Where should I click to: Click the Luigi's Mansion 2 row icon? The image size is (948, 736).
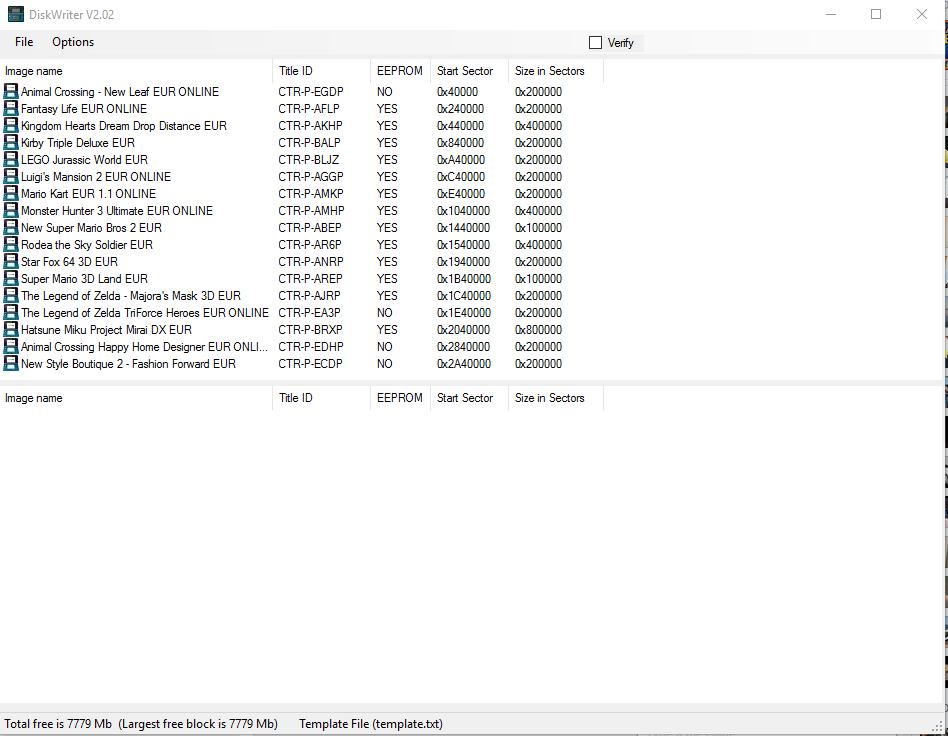coord(11,176)
